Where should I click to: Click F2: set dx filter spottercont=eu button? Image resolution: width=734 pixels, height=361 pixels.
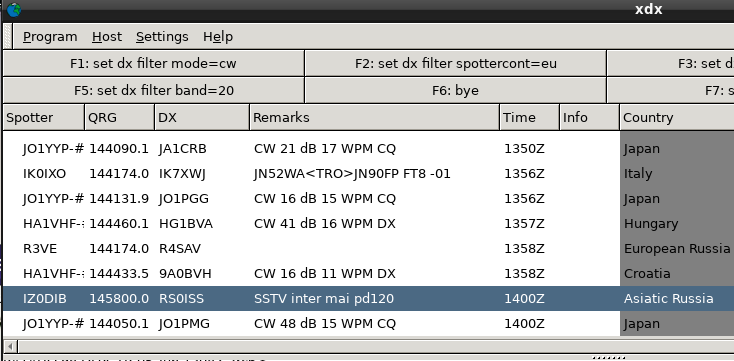coord(455,63)
